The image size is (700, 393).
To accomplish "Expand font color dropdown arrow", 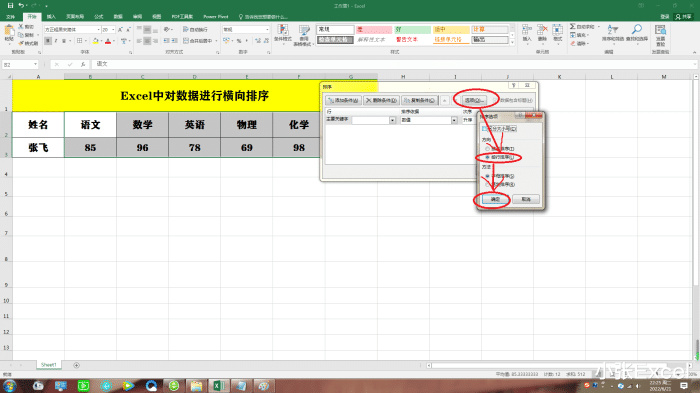I will point(114,41).
